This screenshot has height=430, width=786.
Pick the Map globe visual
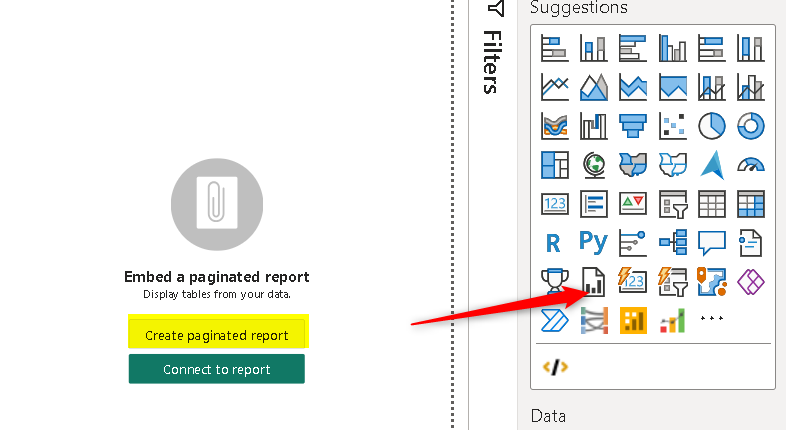click(x=593, y=164)
